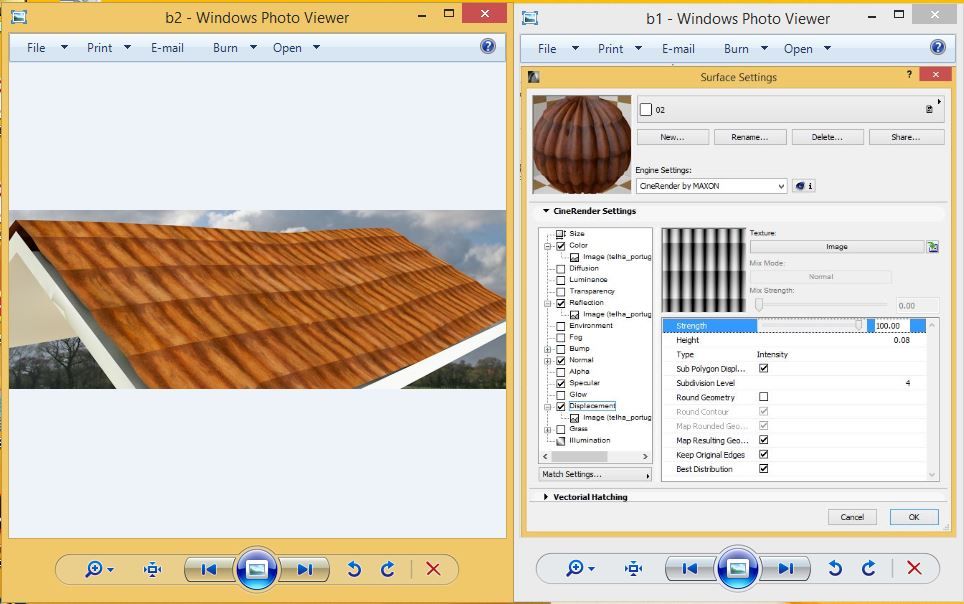
Task: Go to previous photo in b2 viewer
Action: point(209,569)
